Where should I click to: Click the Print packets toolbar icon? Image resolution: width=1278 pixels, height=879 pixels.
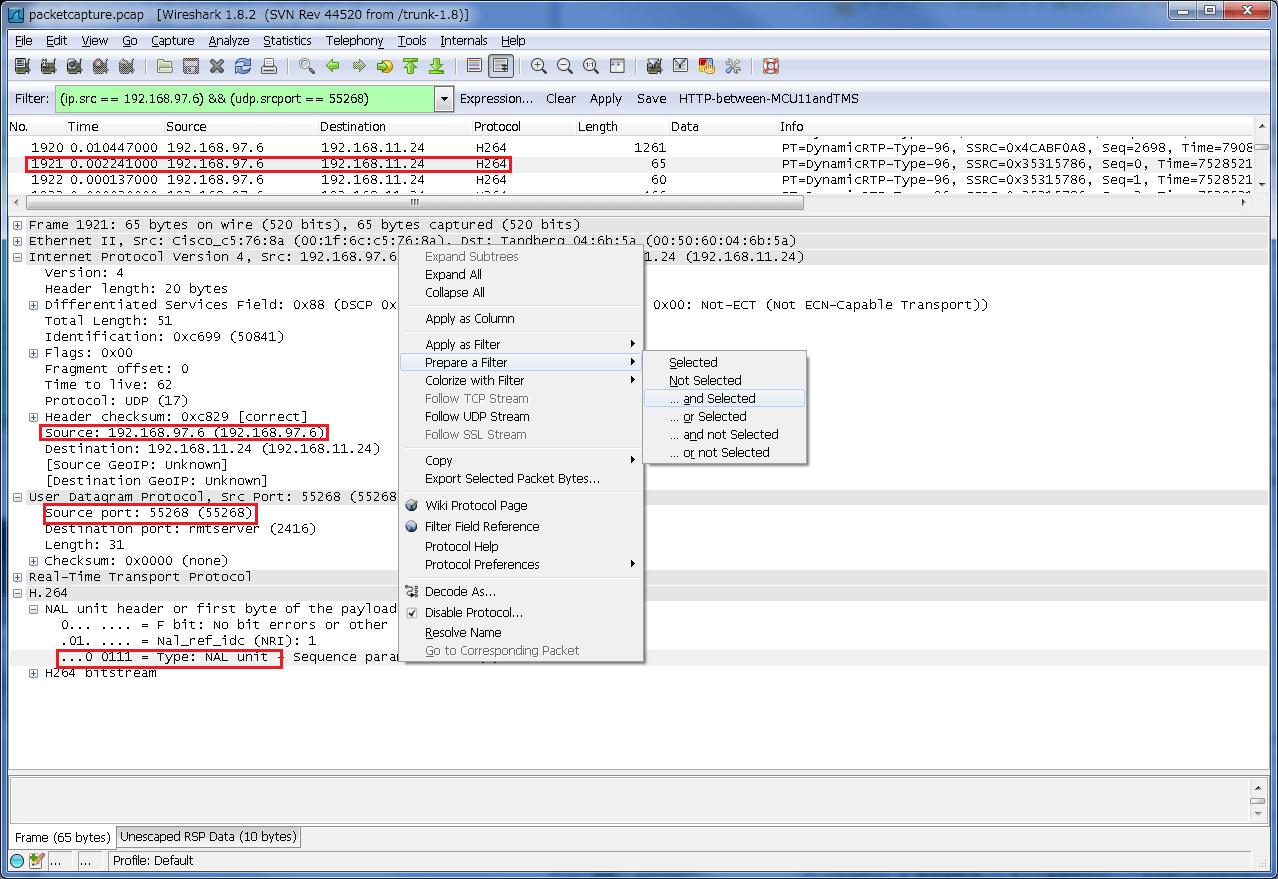point(269,65)
